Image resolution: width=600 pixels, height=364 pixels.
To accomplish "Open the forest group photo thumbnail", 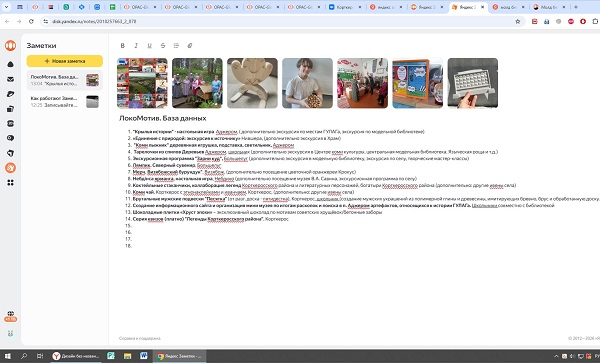I will [197, 83].
